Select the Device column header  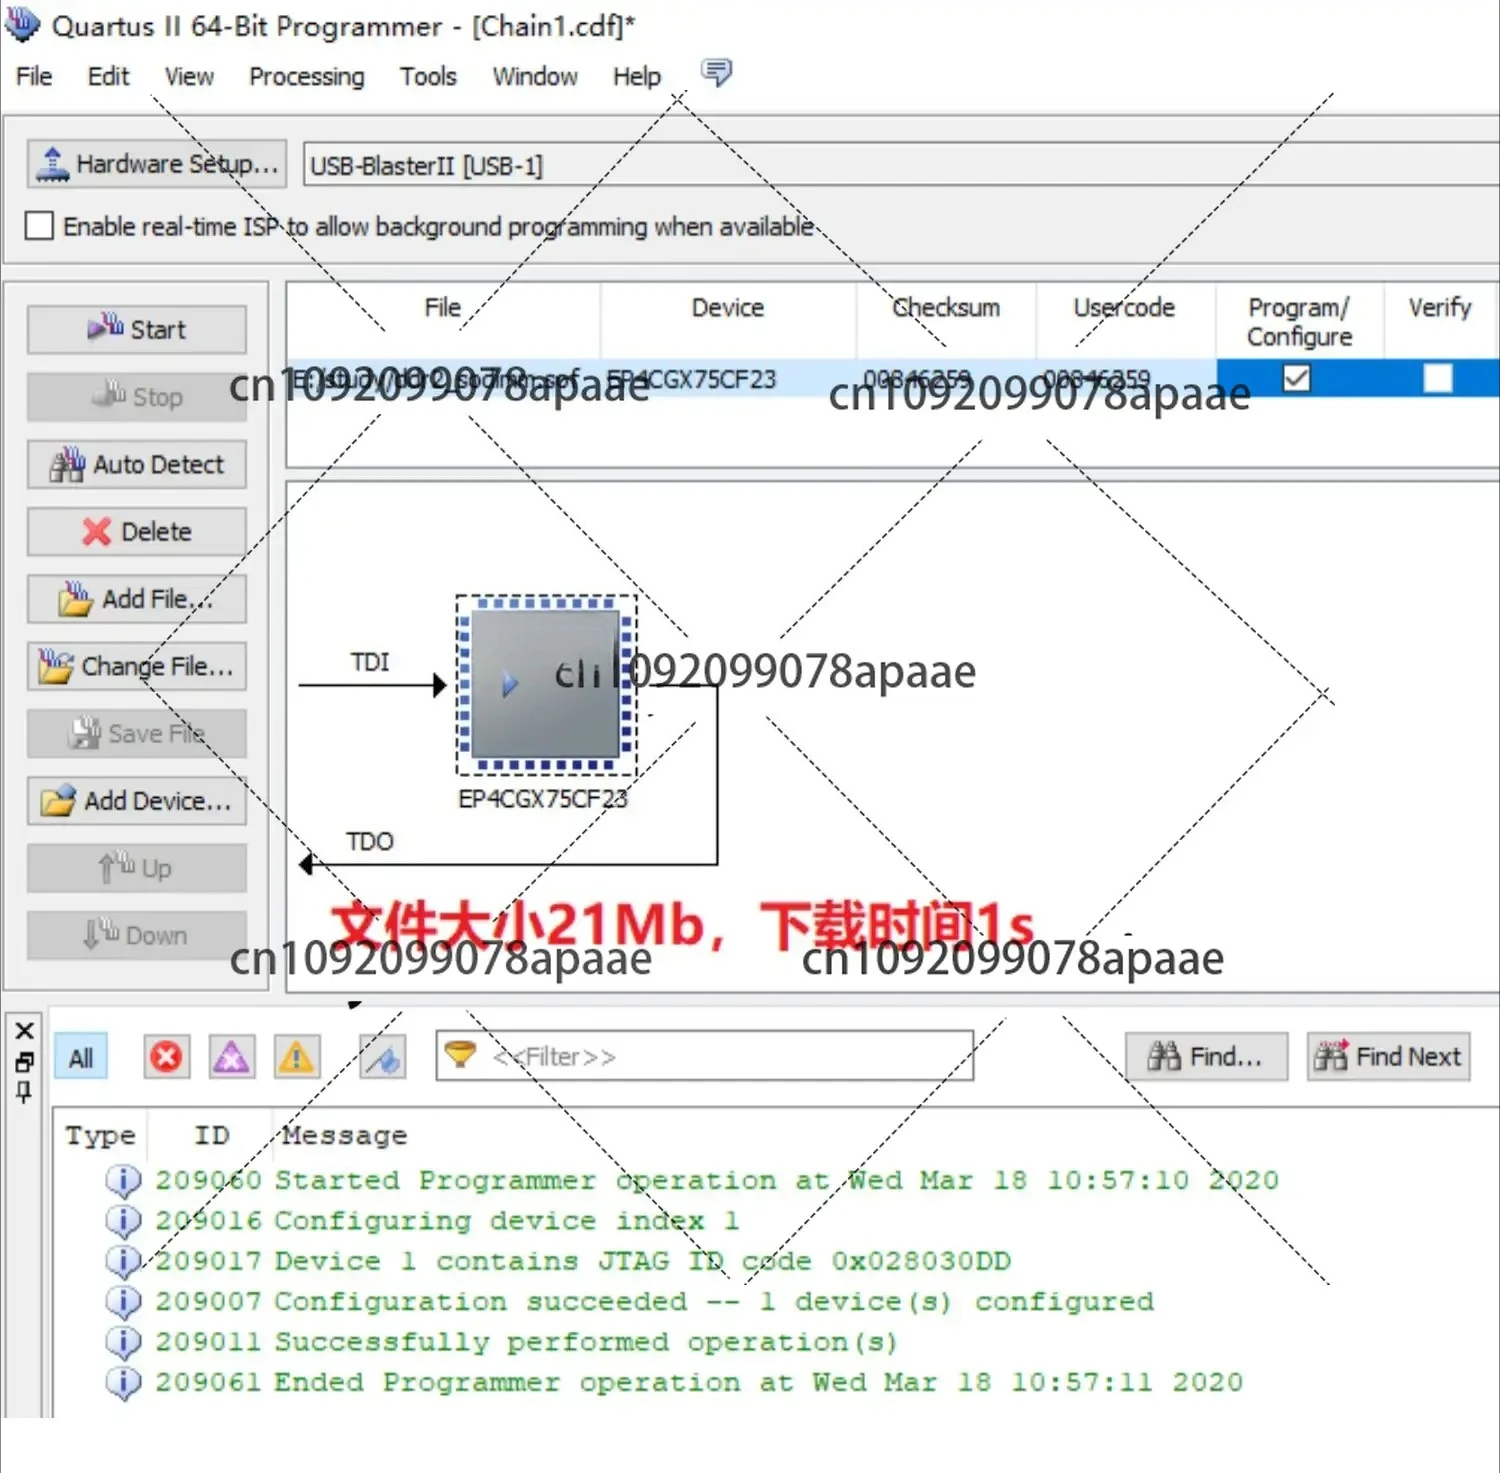tap(728, 320)
